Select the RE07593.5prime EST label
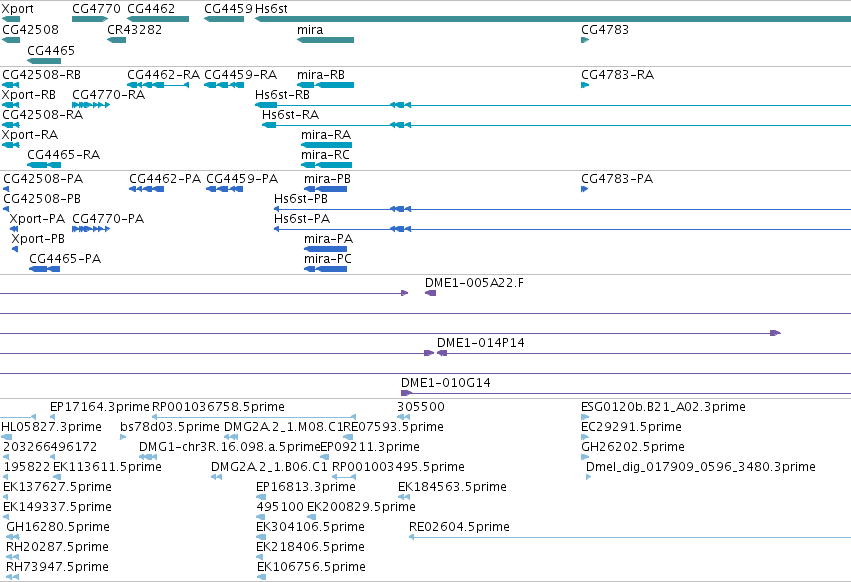Viewport: 851px width, 582px height. point(393,427)
